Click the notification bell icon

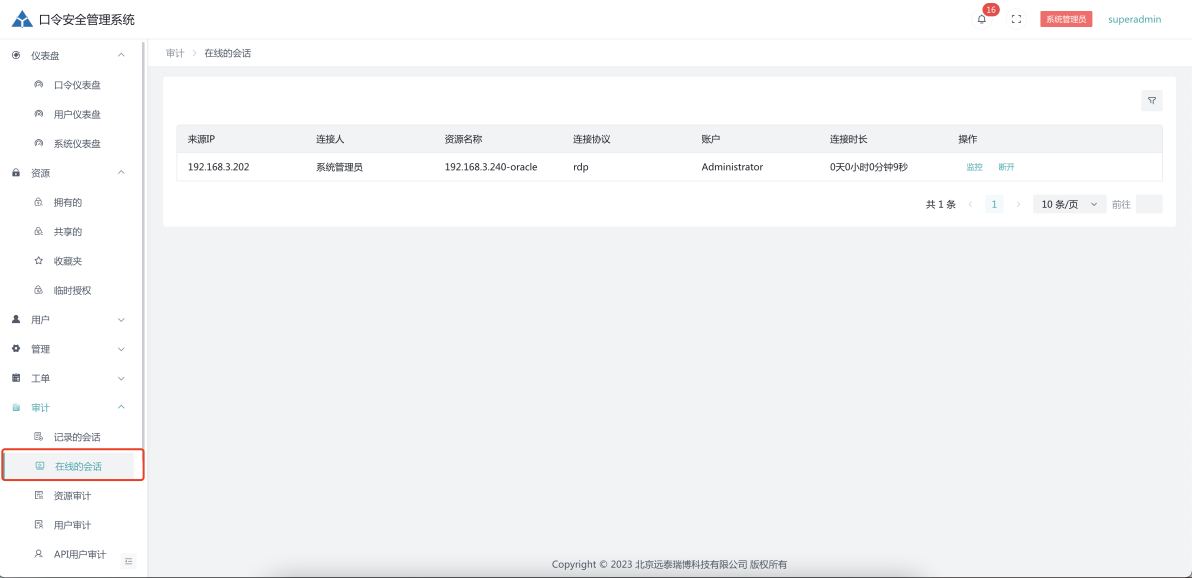coord(982,19)
